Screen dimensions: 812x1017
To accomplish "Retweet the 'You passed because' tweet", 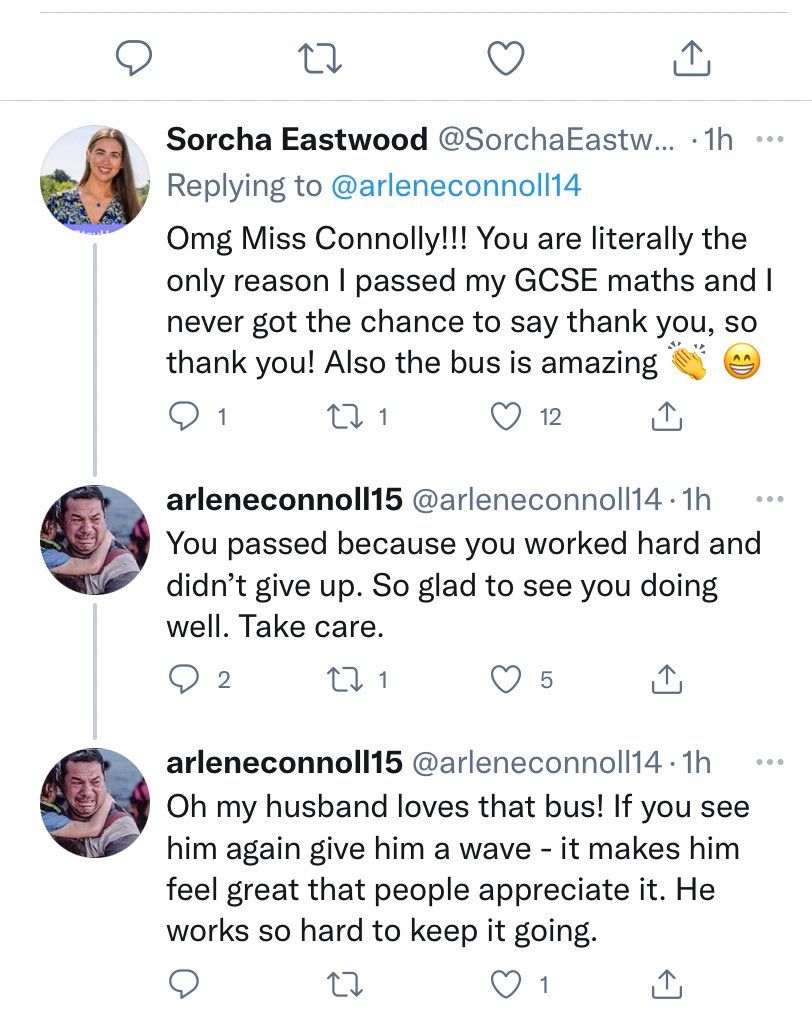I will [x=350, y=681].
